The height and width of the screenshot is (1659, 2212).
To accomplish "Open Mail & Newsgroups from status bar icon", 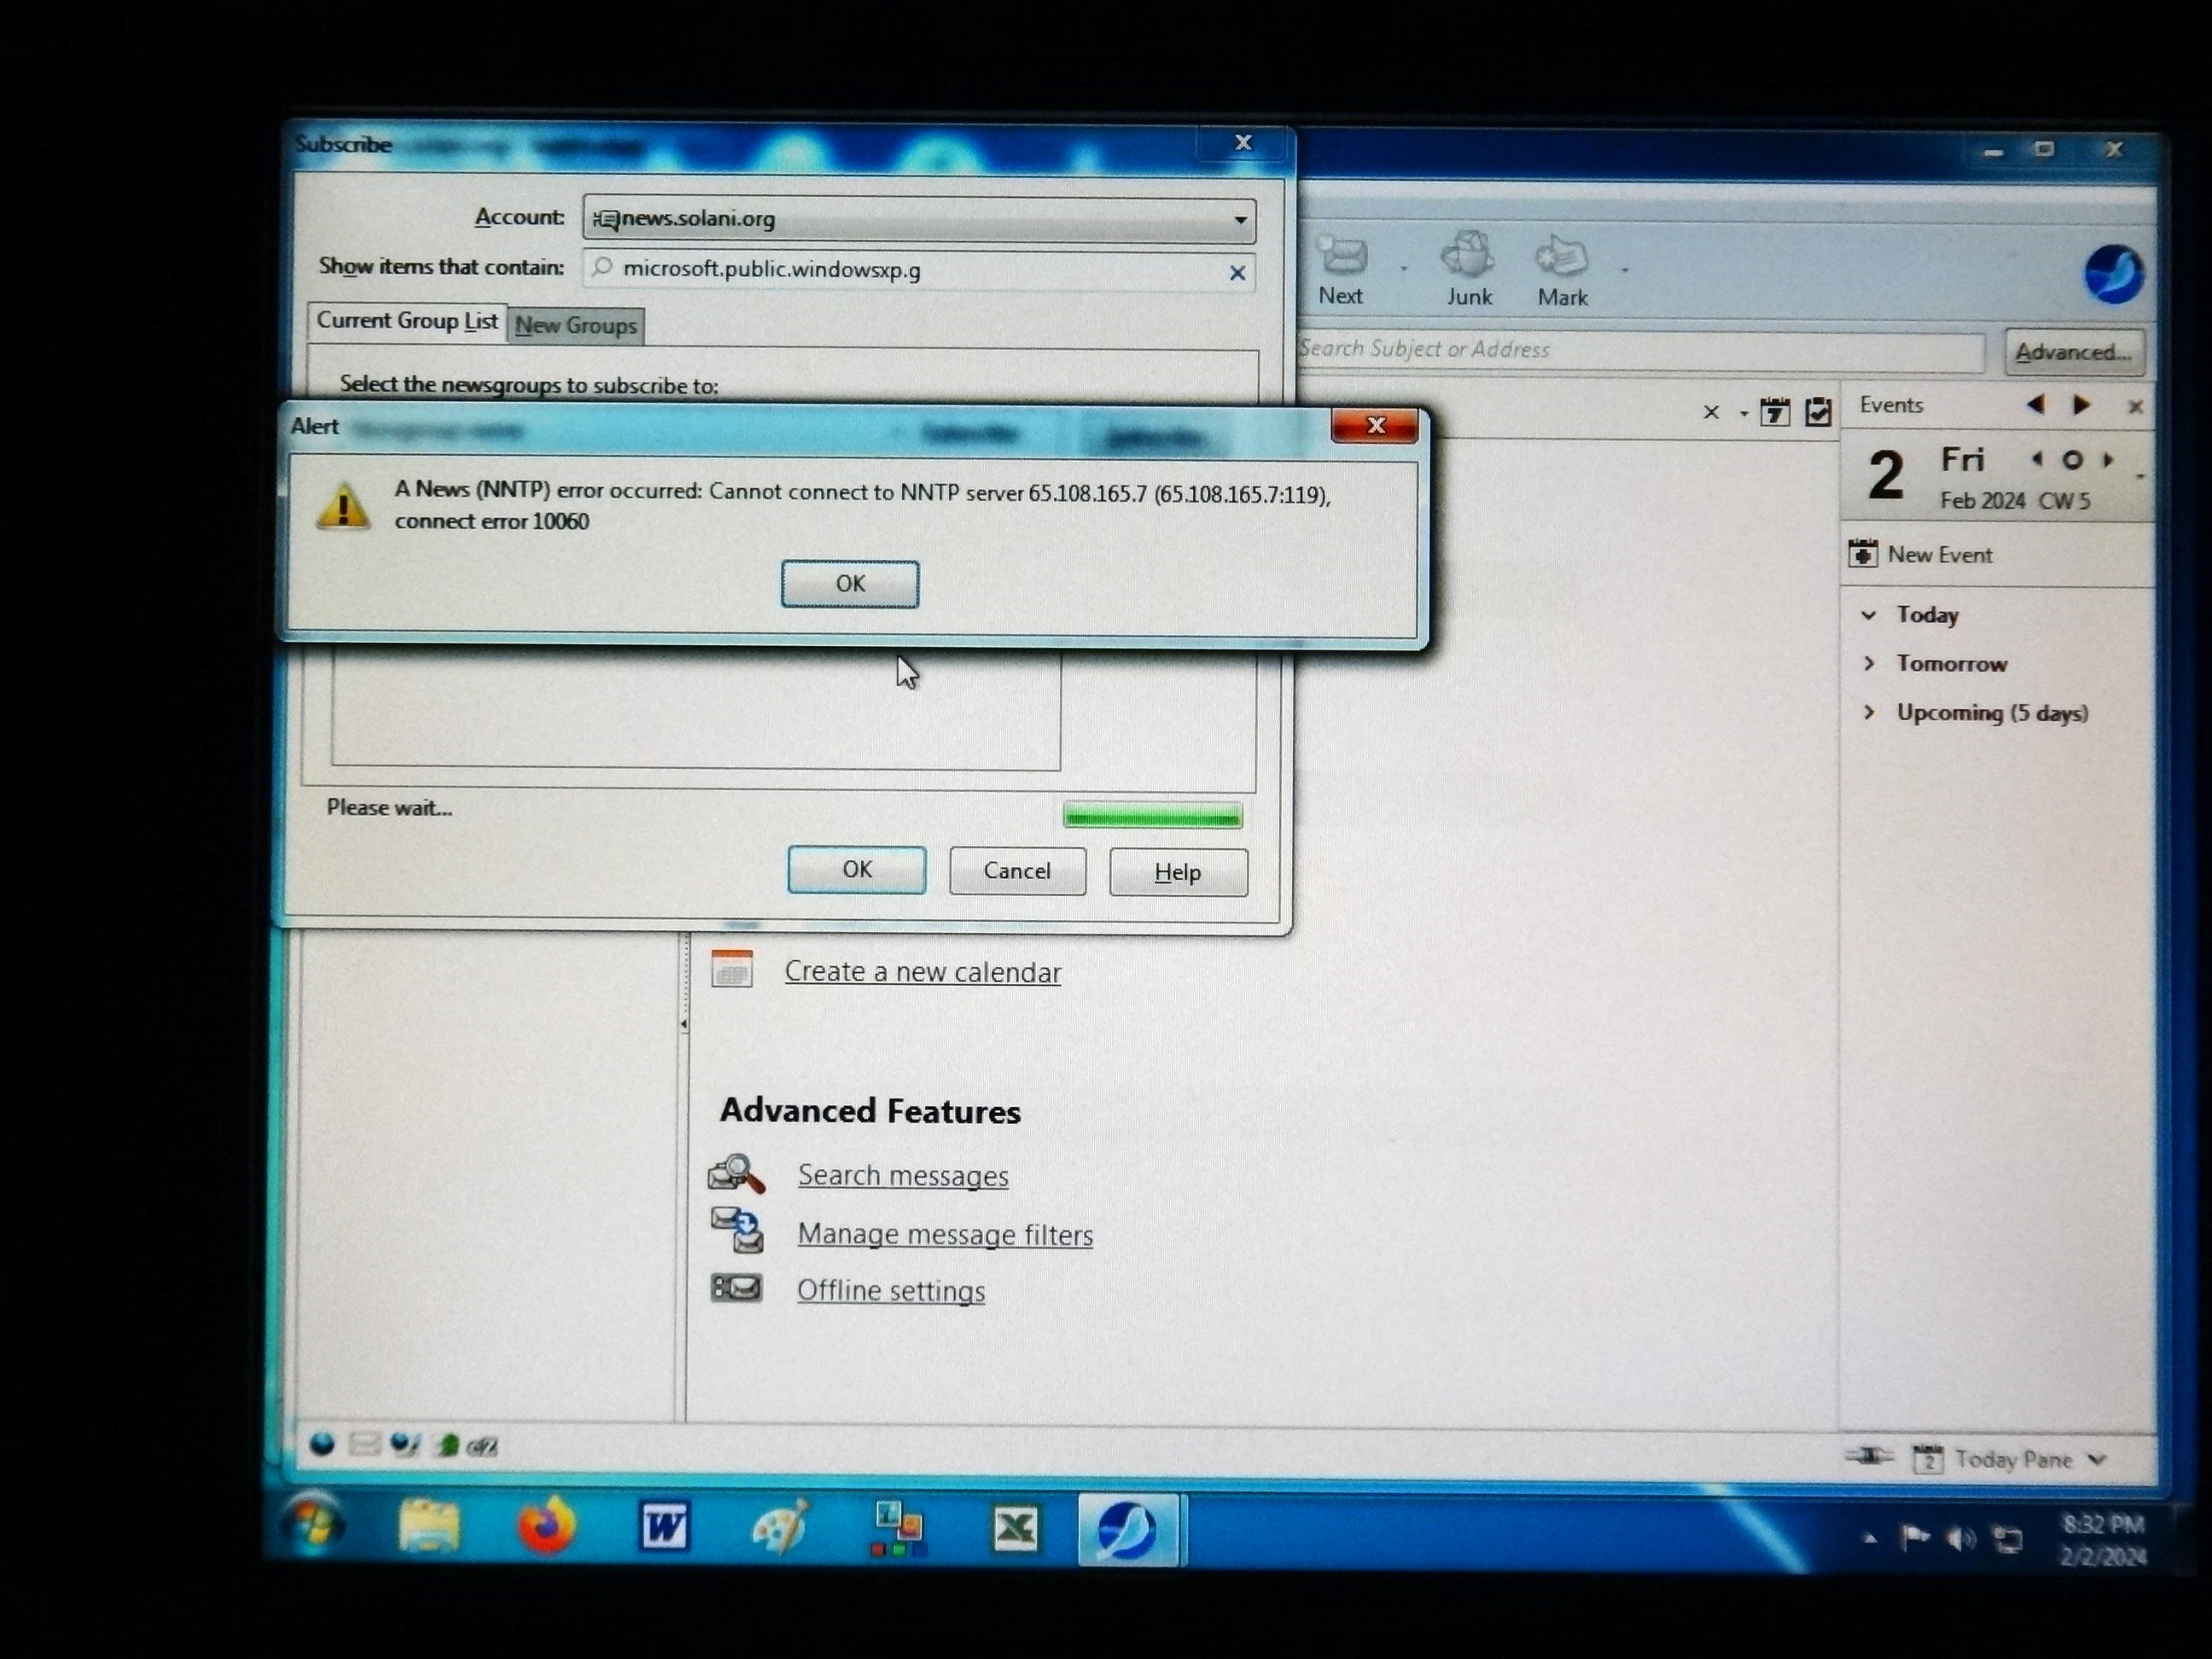I will pyautogui.click(x=363, y=1444).
